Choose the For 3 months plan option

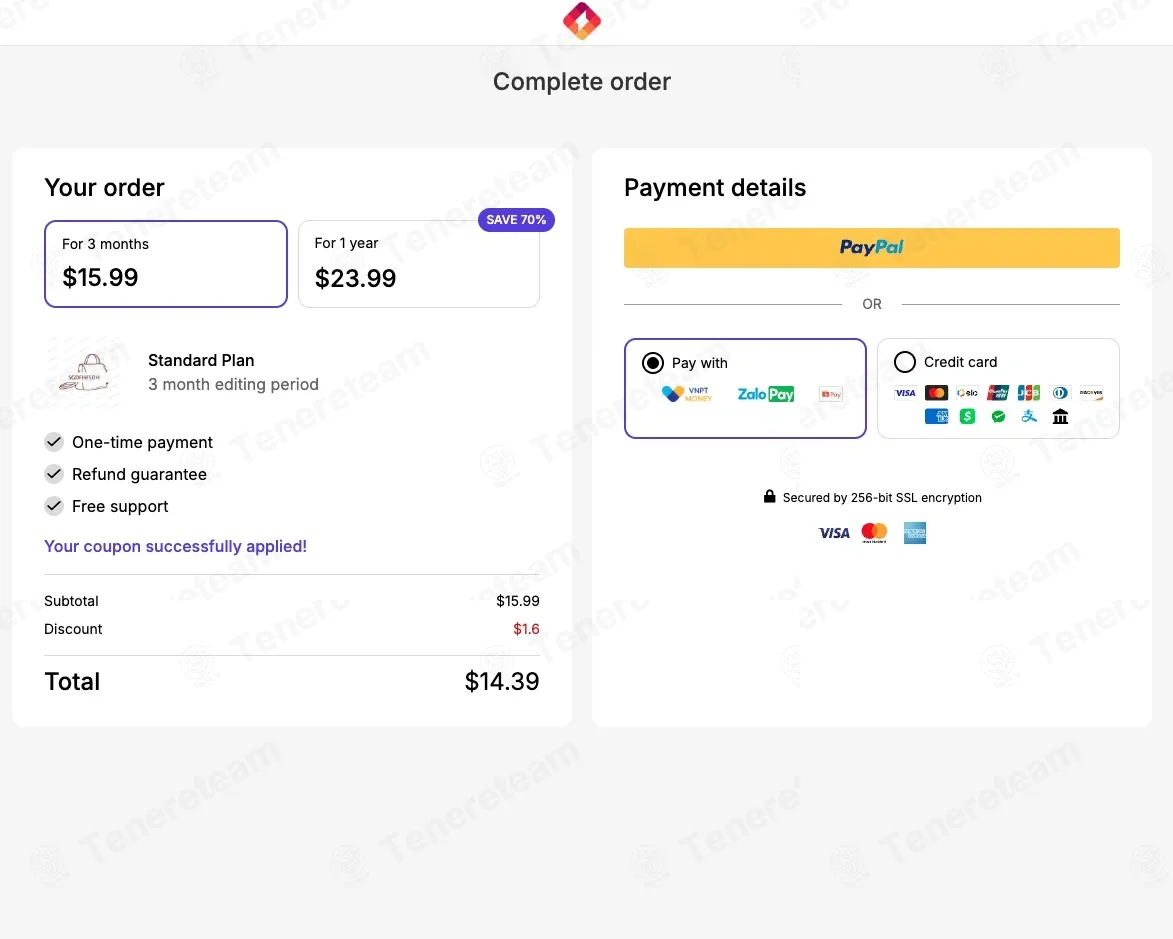pyautogui.click(x=166, y=263)
